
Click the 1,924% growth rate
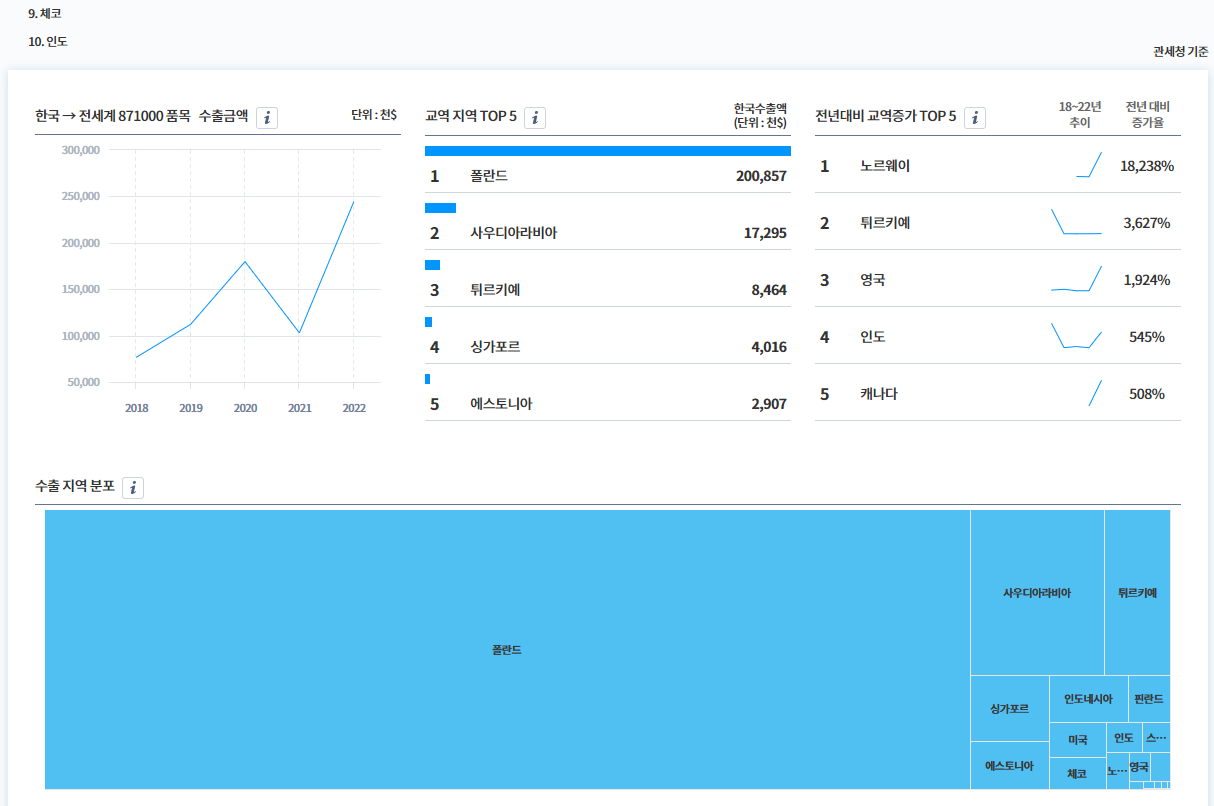coord(1147,280)
